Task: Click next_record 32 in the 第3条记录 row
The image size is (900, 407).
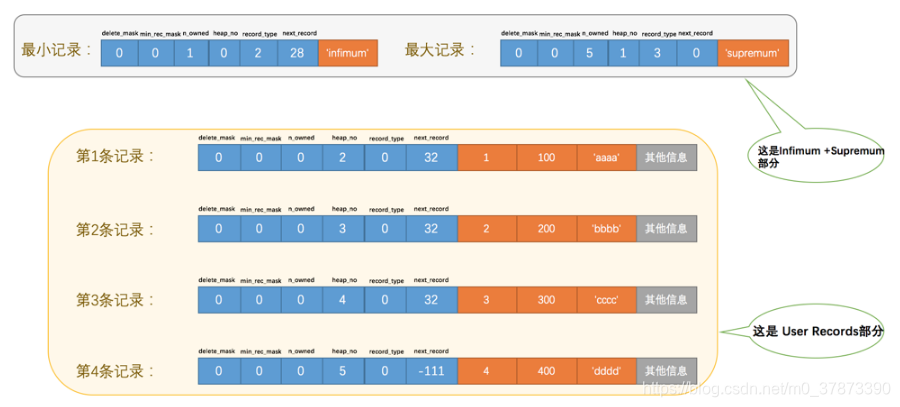Action: coord(432,300)
